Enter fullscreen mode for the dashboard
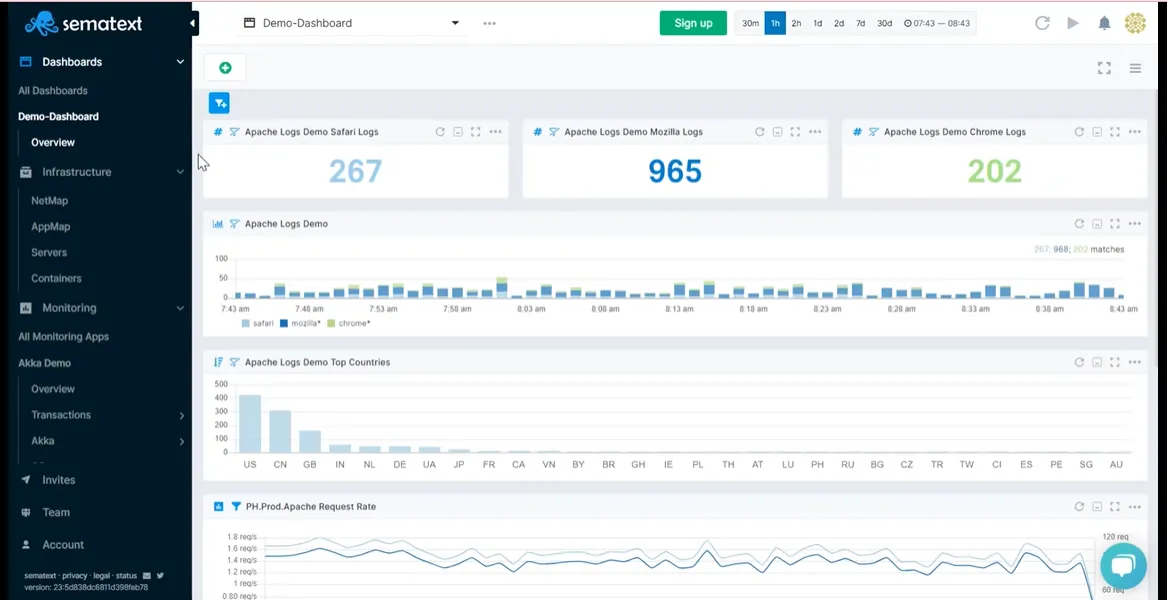Image resolution: width=1167 pixels, height=600 pixels. coord(1104,68)
